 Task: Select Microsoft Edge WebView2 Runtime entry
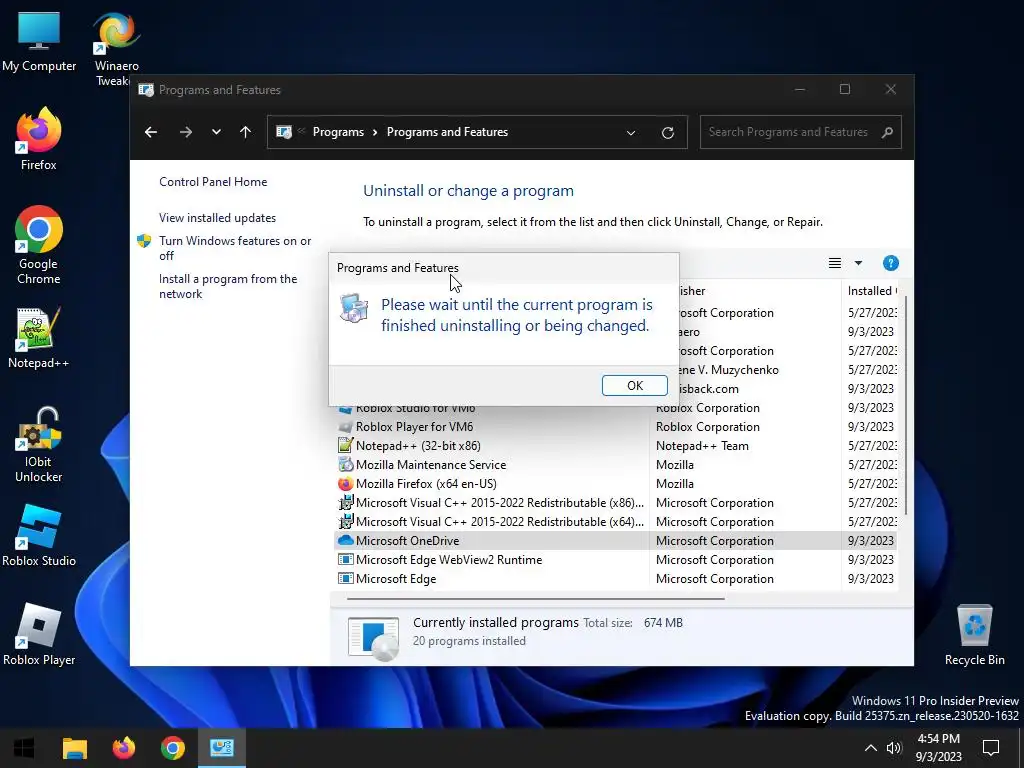pyautogui.click(x=614, y=560)
